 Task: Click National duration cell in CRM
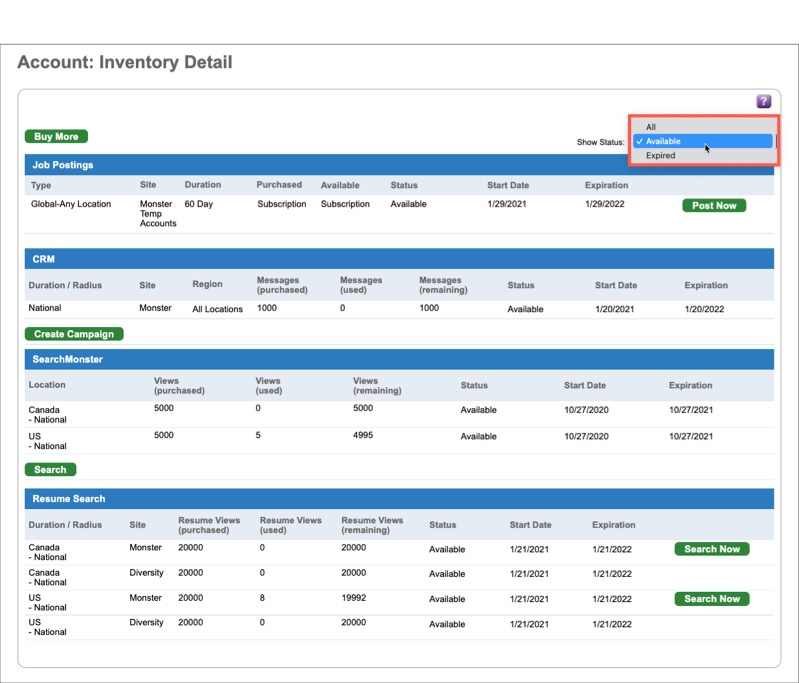[45, 308]
